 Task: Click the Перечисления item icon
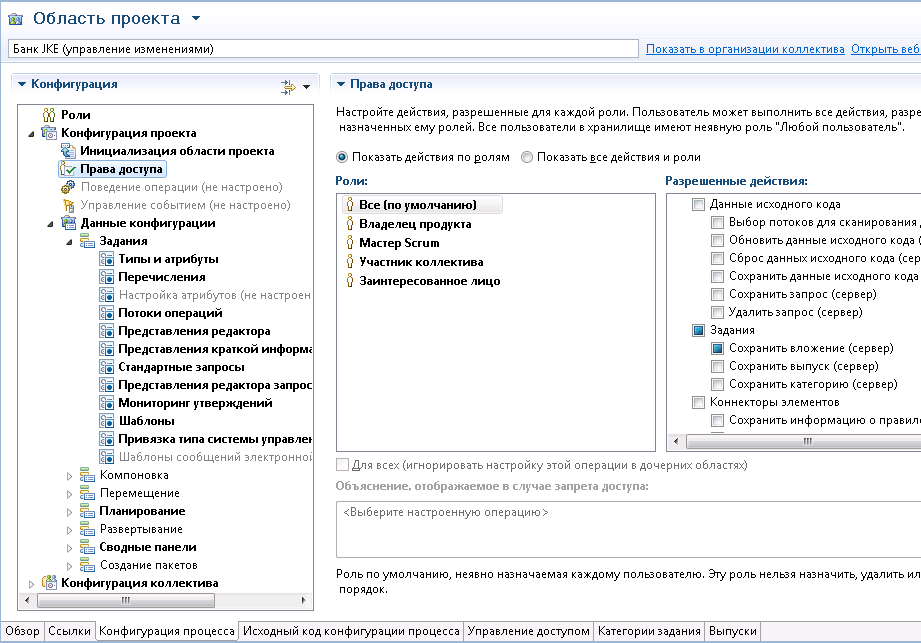pyautogui.click(x=107, y=277)
